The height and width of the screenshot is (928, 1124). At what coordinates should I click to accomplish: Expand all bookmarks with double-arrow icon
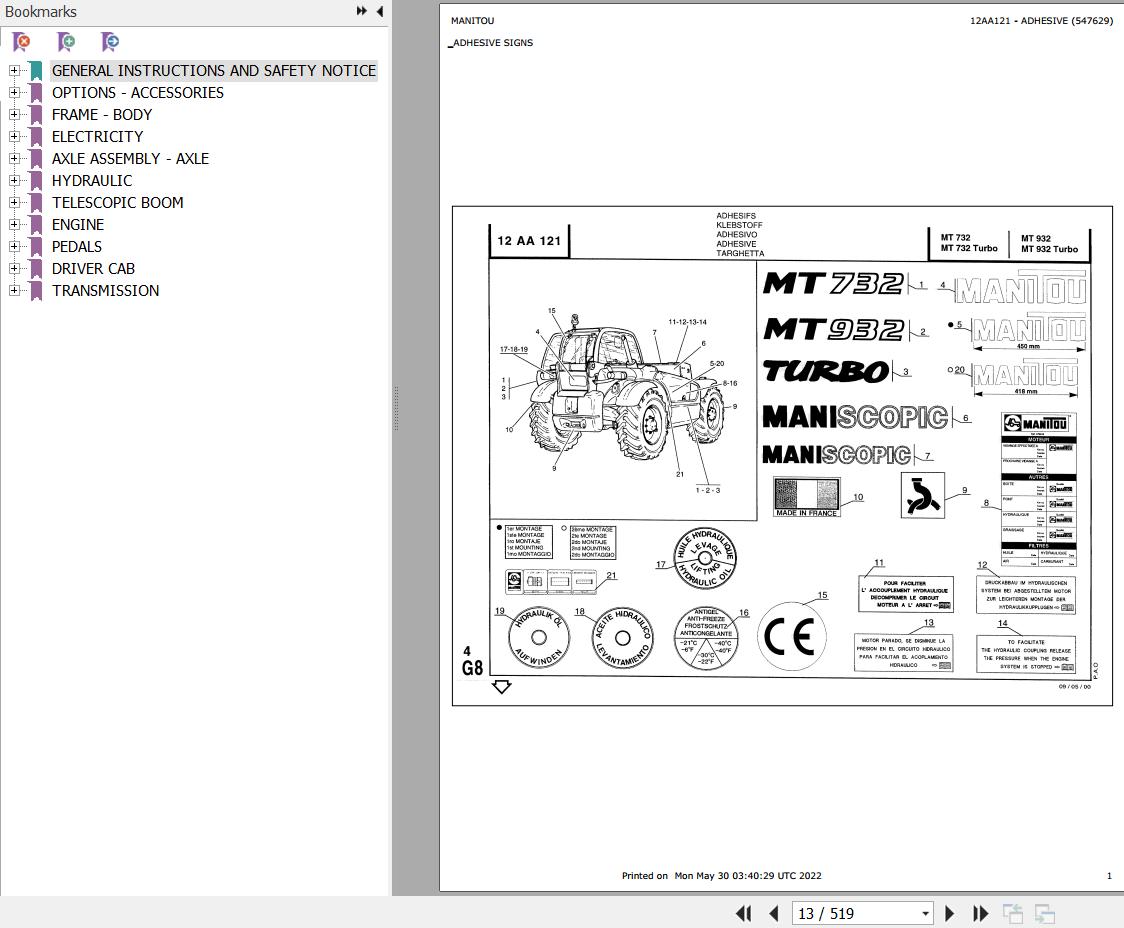[x=361, y=11]
